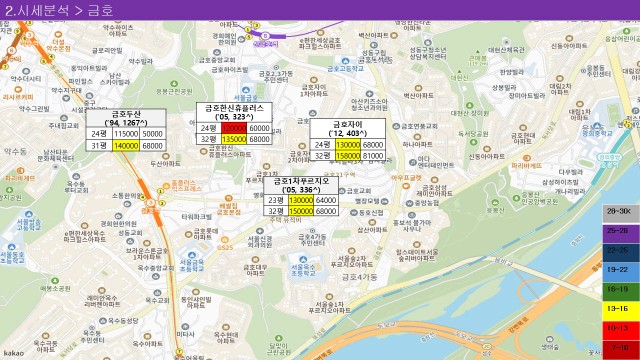Click the 금호고등학교 school marker
Screen dimensions: 640x360
tap(345, 61)
